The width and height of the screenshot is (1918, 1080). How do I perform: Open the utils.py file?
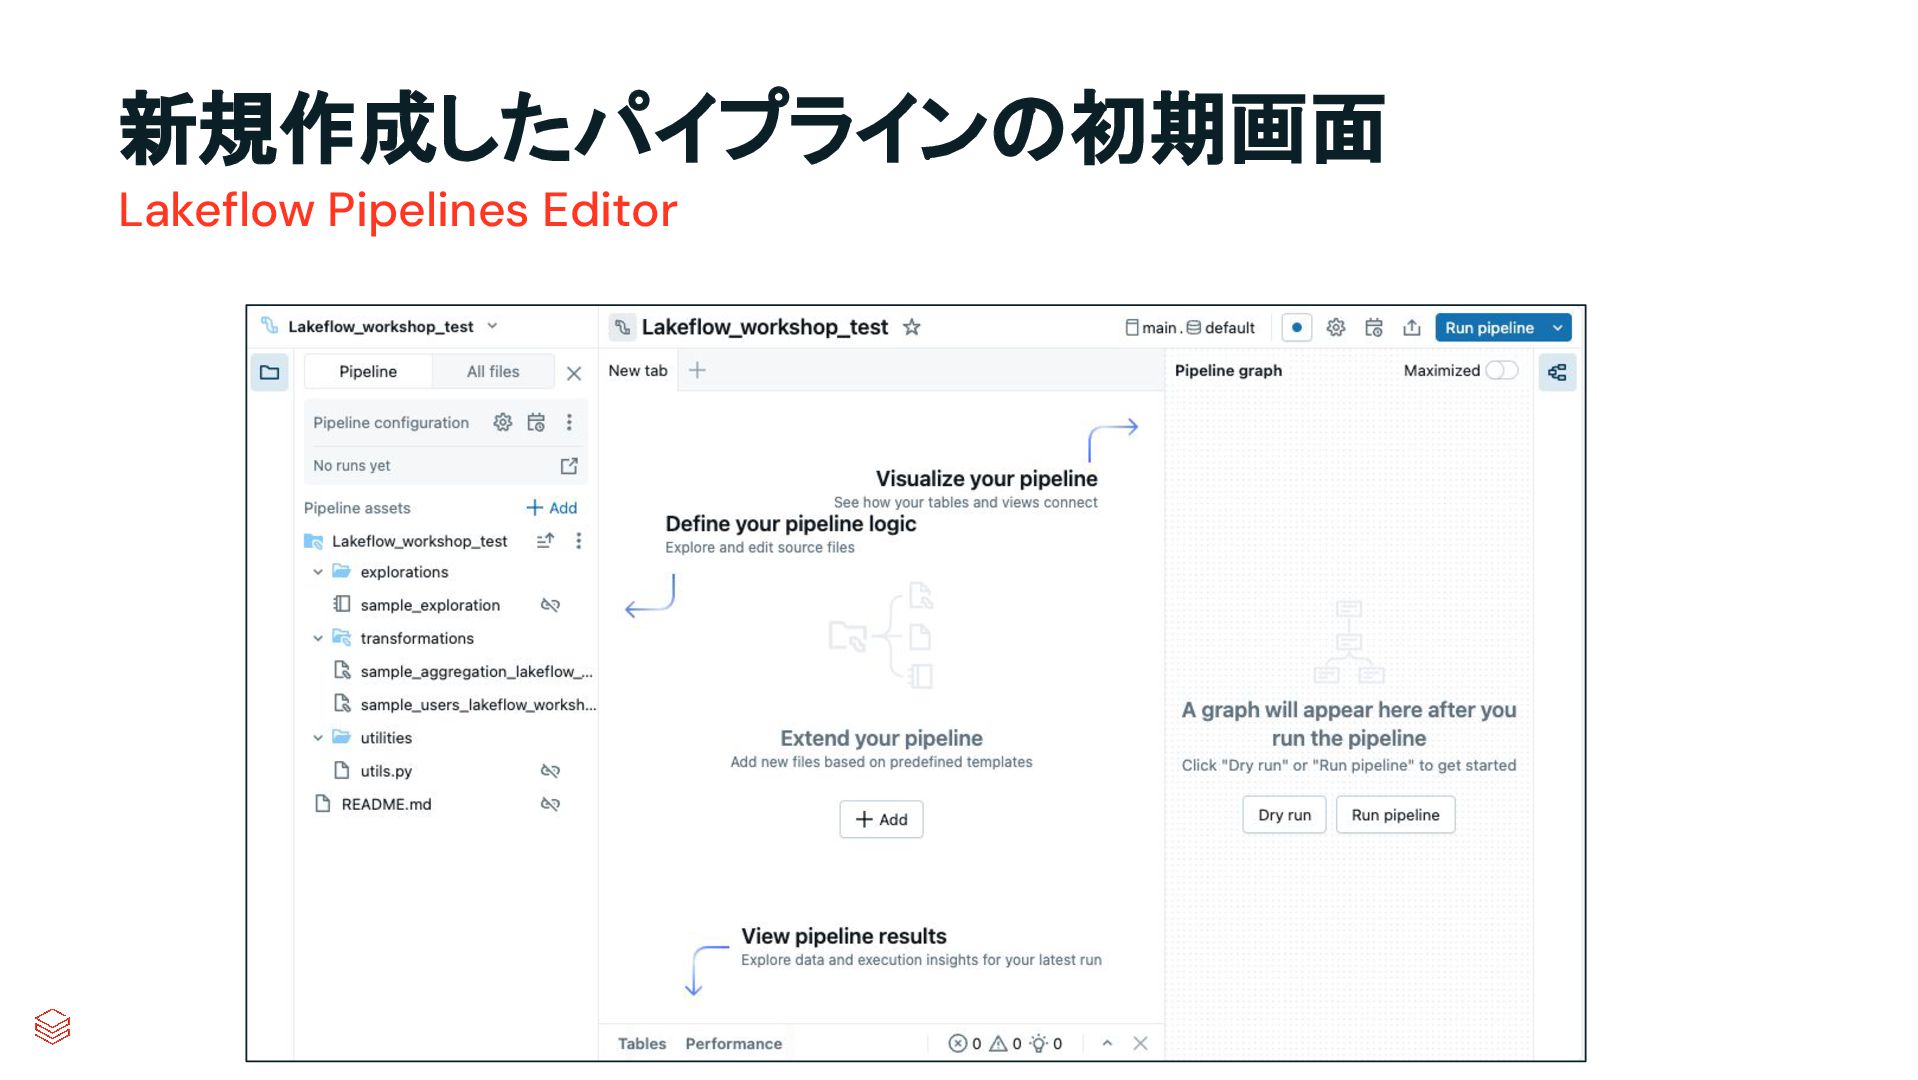coord(386,771)
